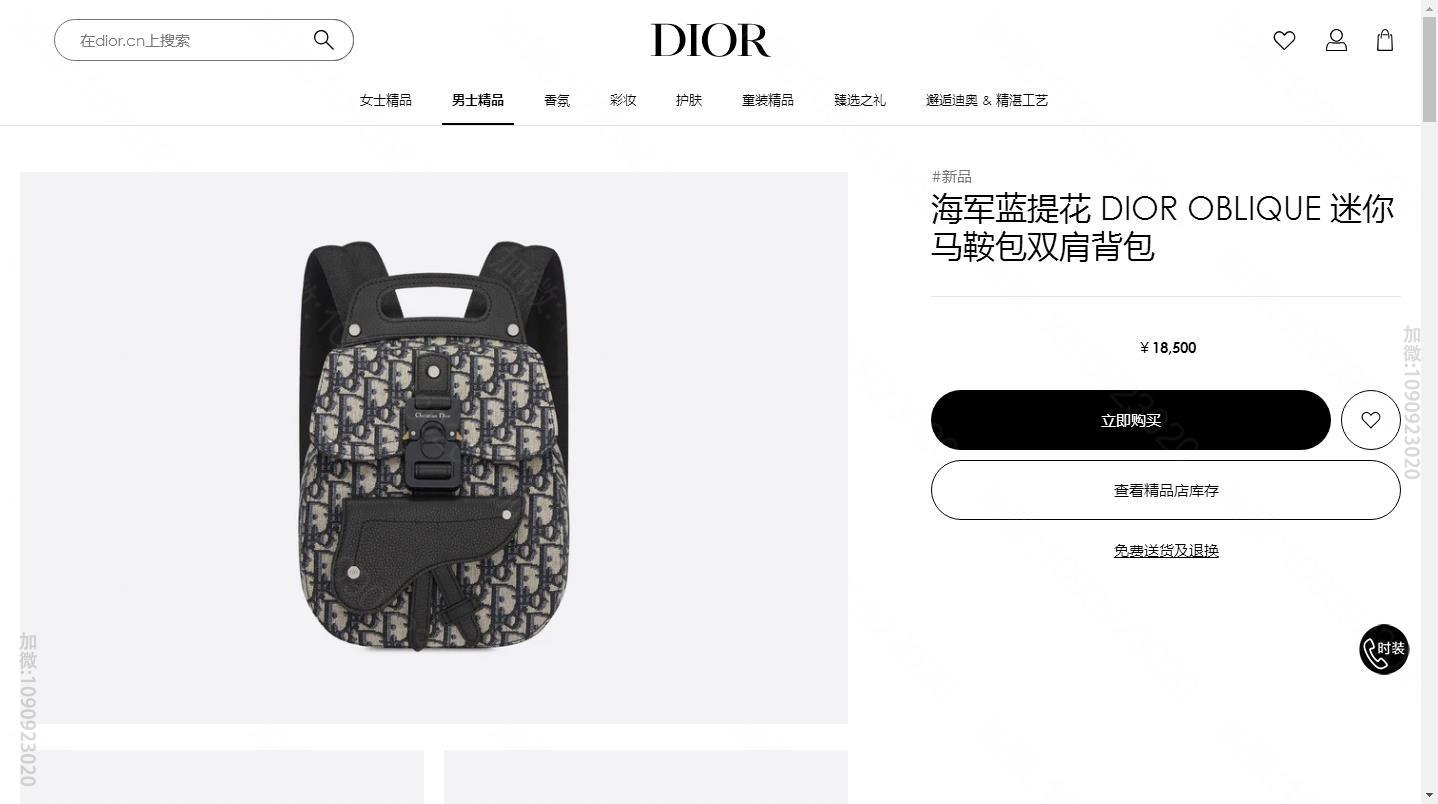
Task: Click 查看精品店库存 button
Action: click(x=1166, y=490)
